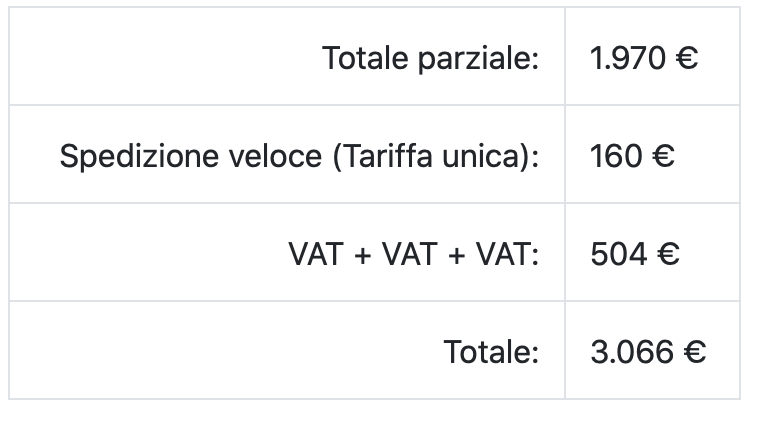Click the euro sign after 1.970
The height and width of the screenshot is (422, 768).
(x=687, y=58)
